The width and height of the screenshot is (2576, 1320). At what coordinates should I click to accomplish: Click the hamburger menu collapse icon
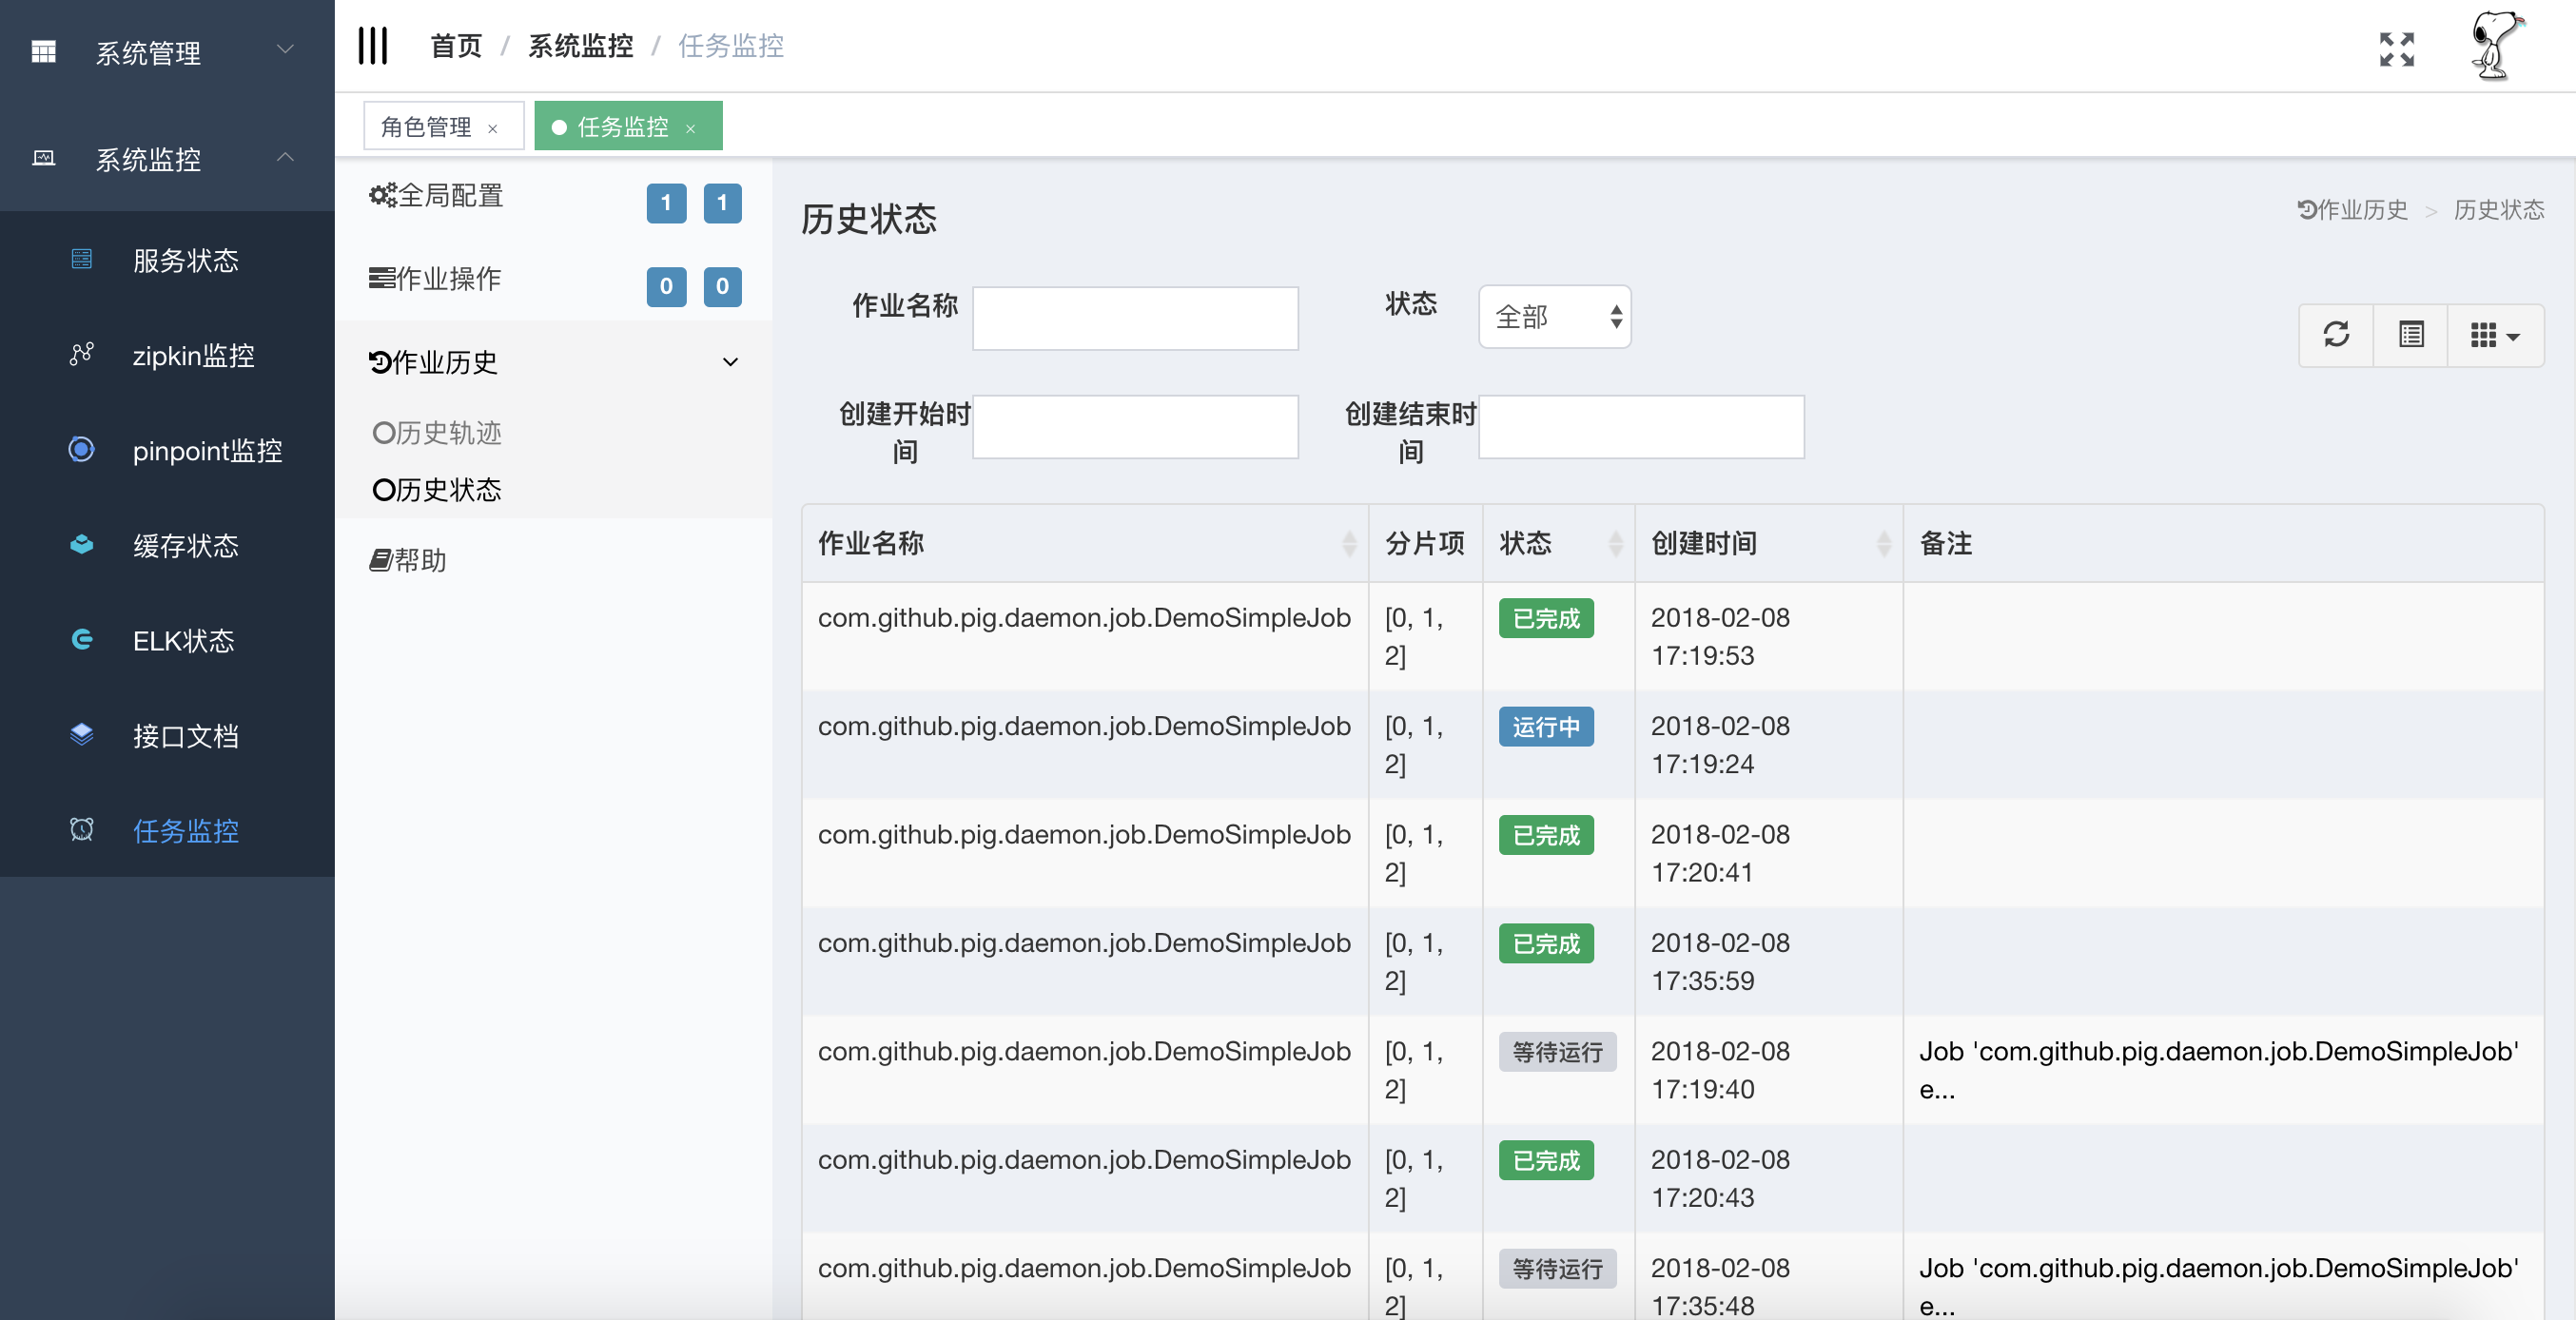coord(372,46)
